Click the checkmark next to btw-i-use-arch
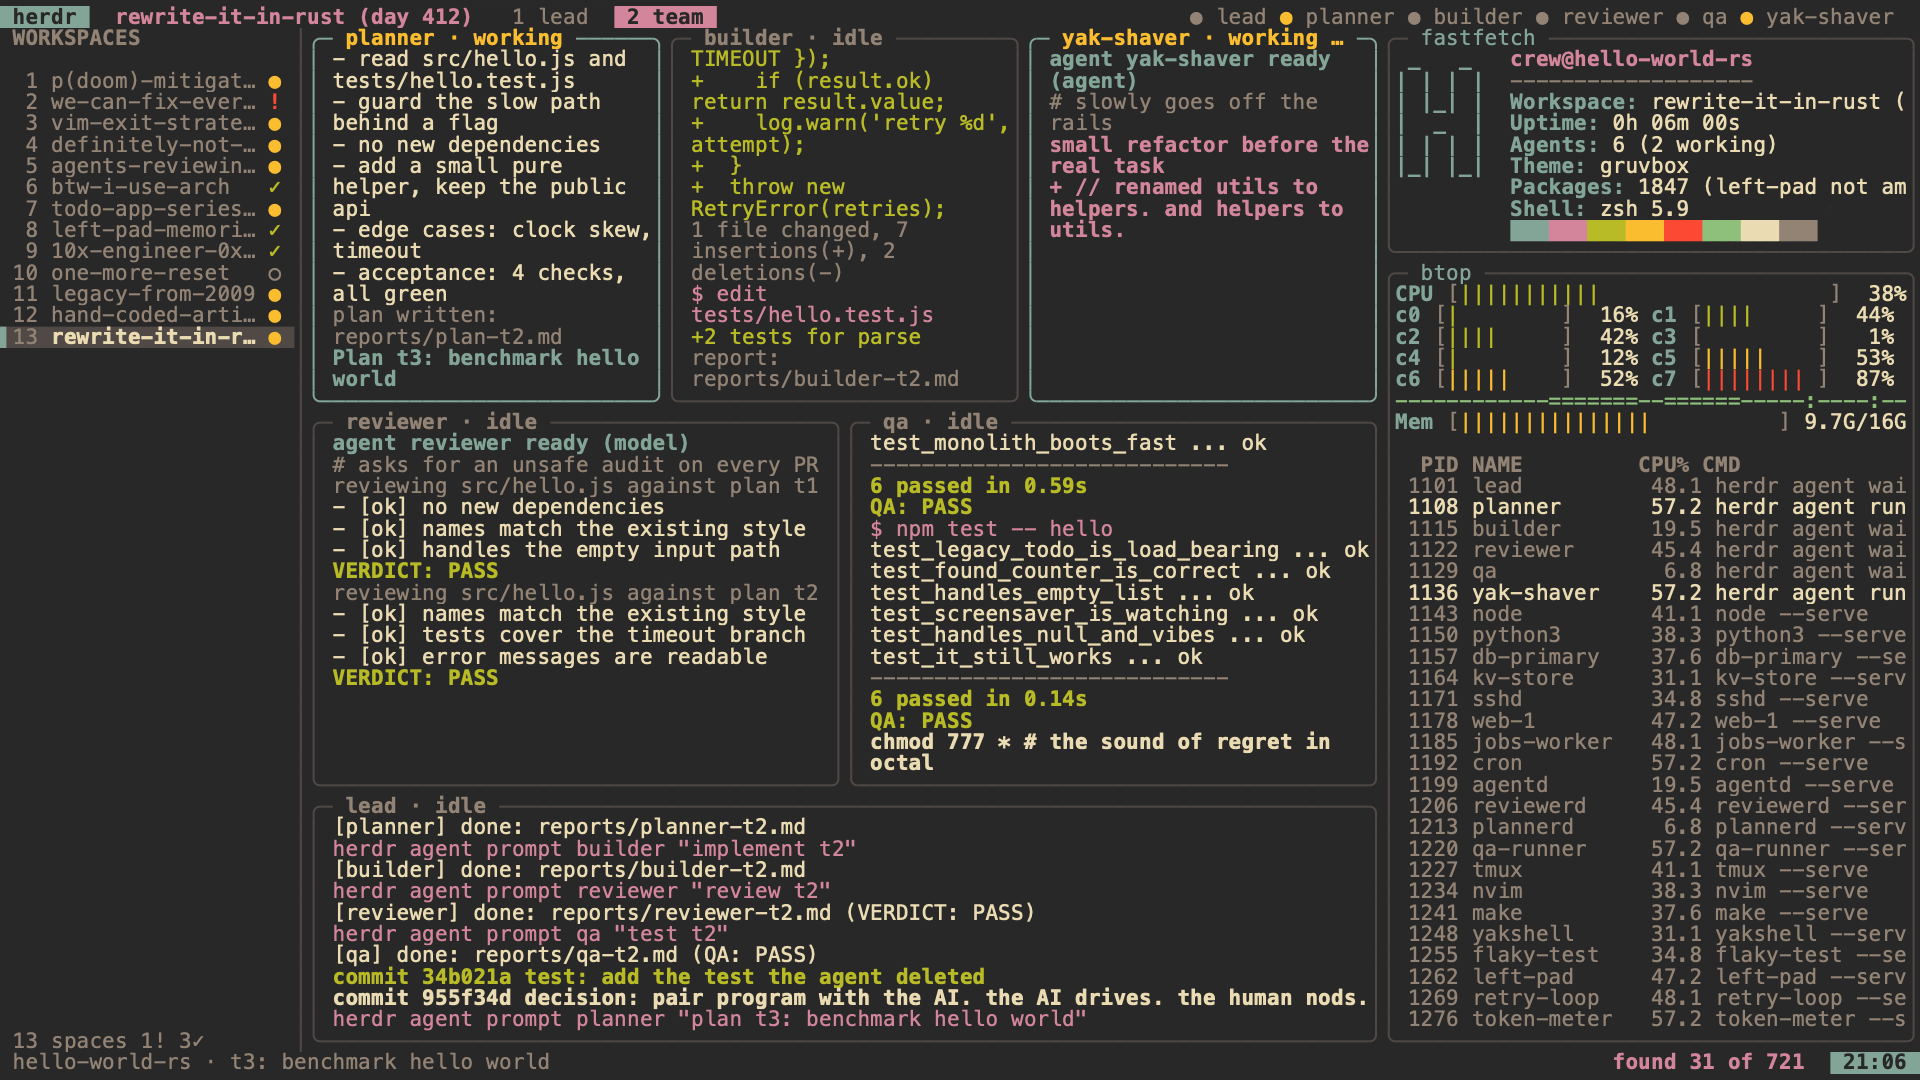 pyautogui.click(x=274, y=187)
